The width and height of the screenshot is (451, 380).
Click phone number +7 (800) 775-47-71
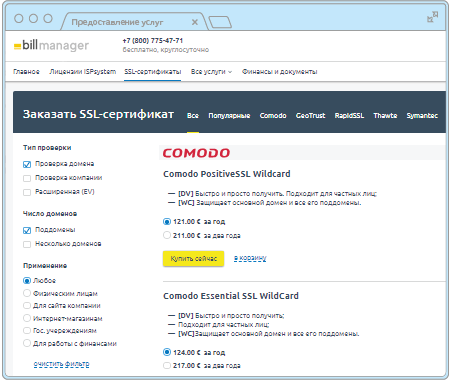coord(153,41)
